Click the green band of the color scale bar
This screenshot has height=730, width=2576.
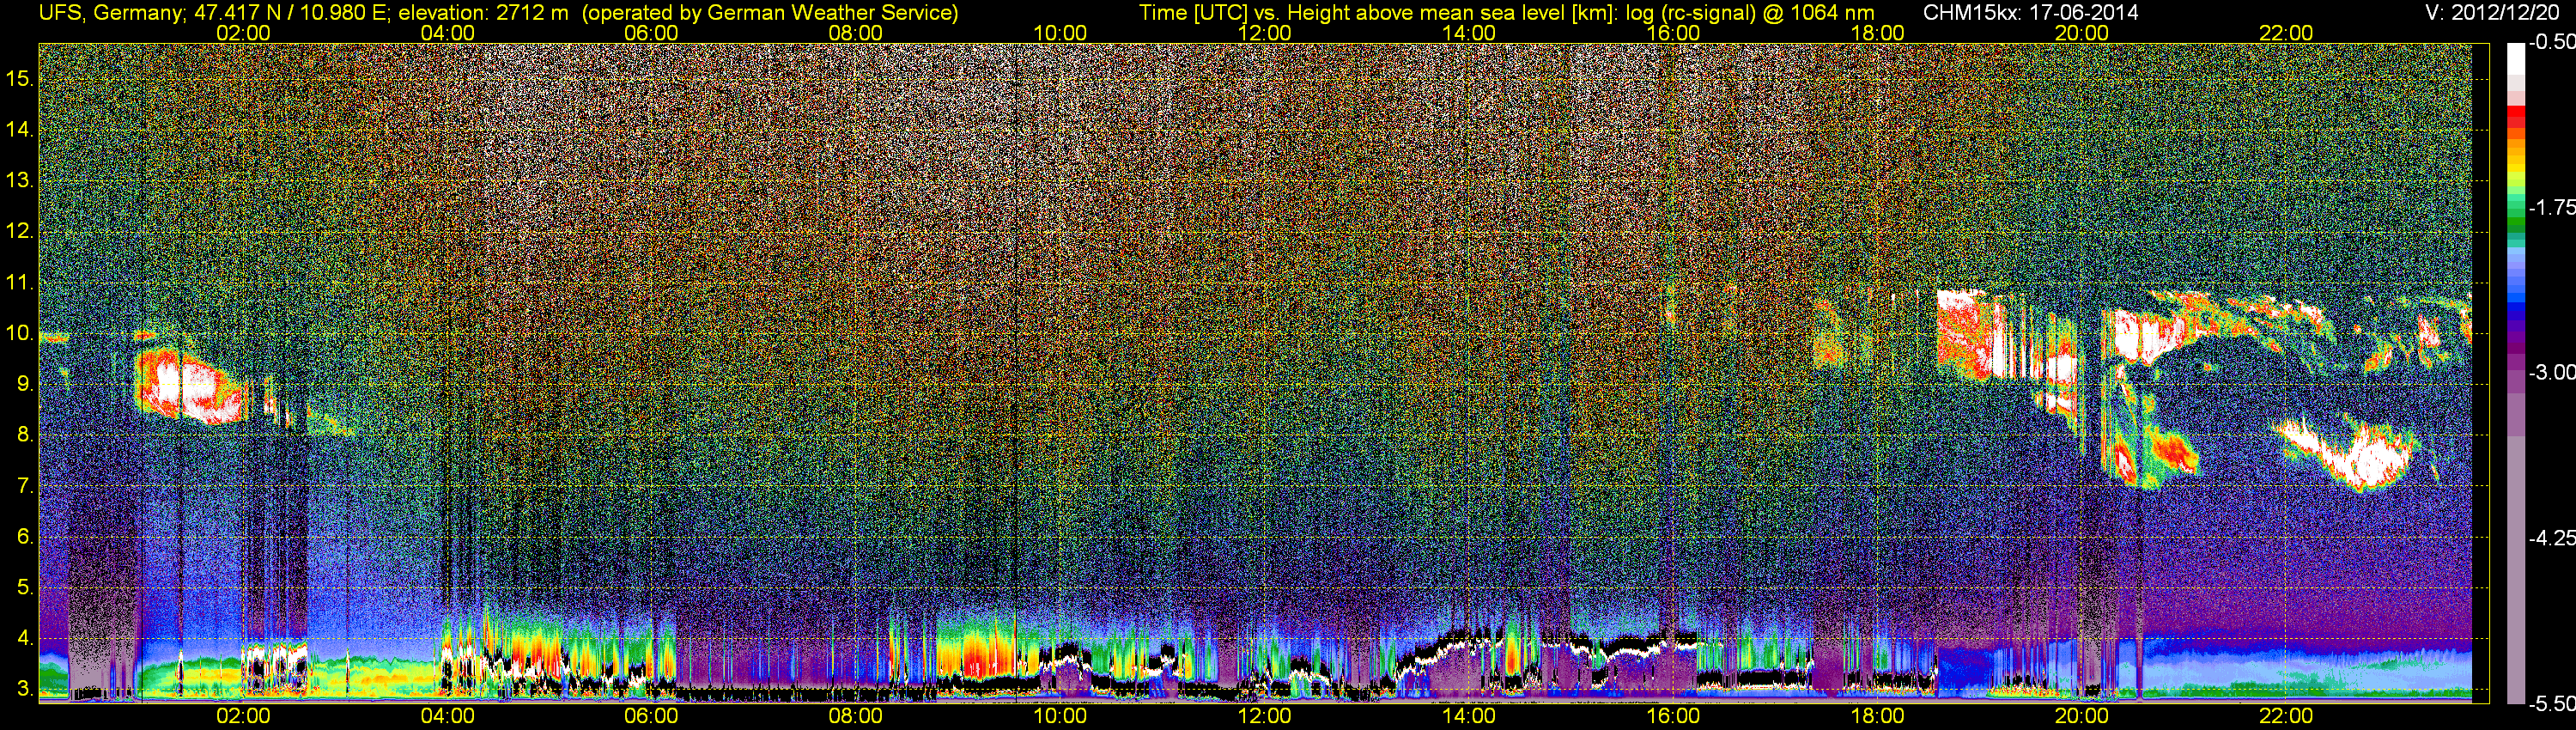(x=2516, y=225)
